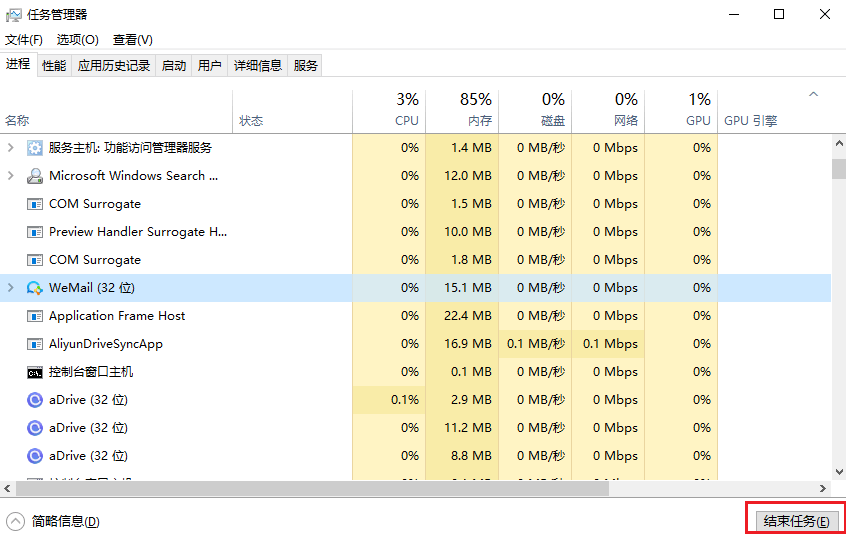Open the 文件(F) menu
The image size is (846, 539).
[x=24, y=40]
